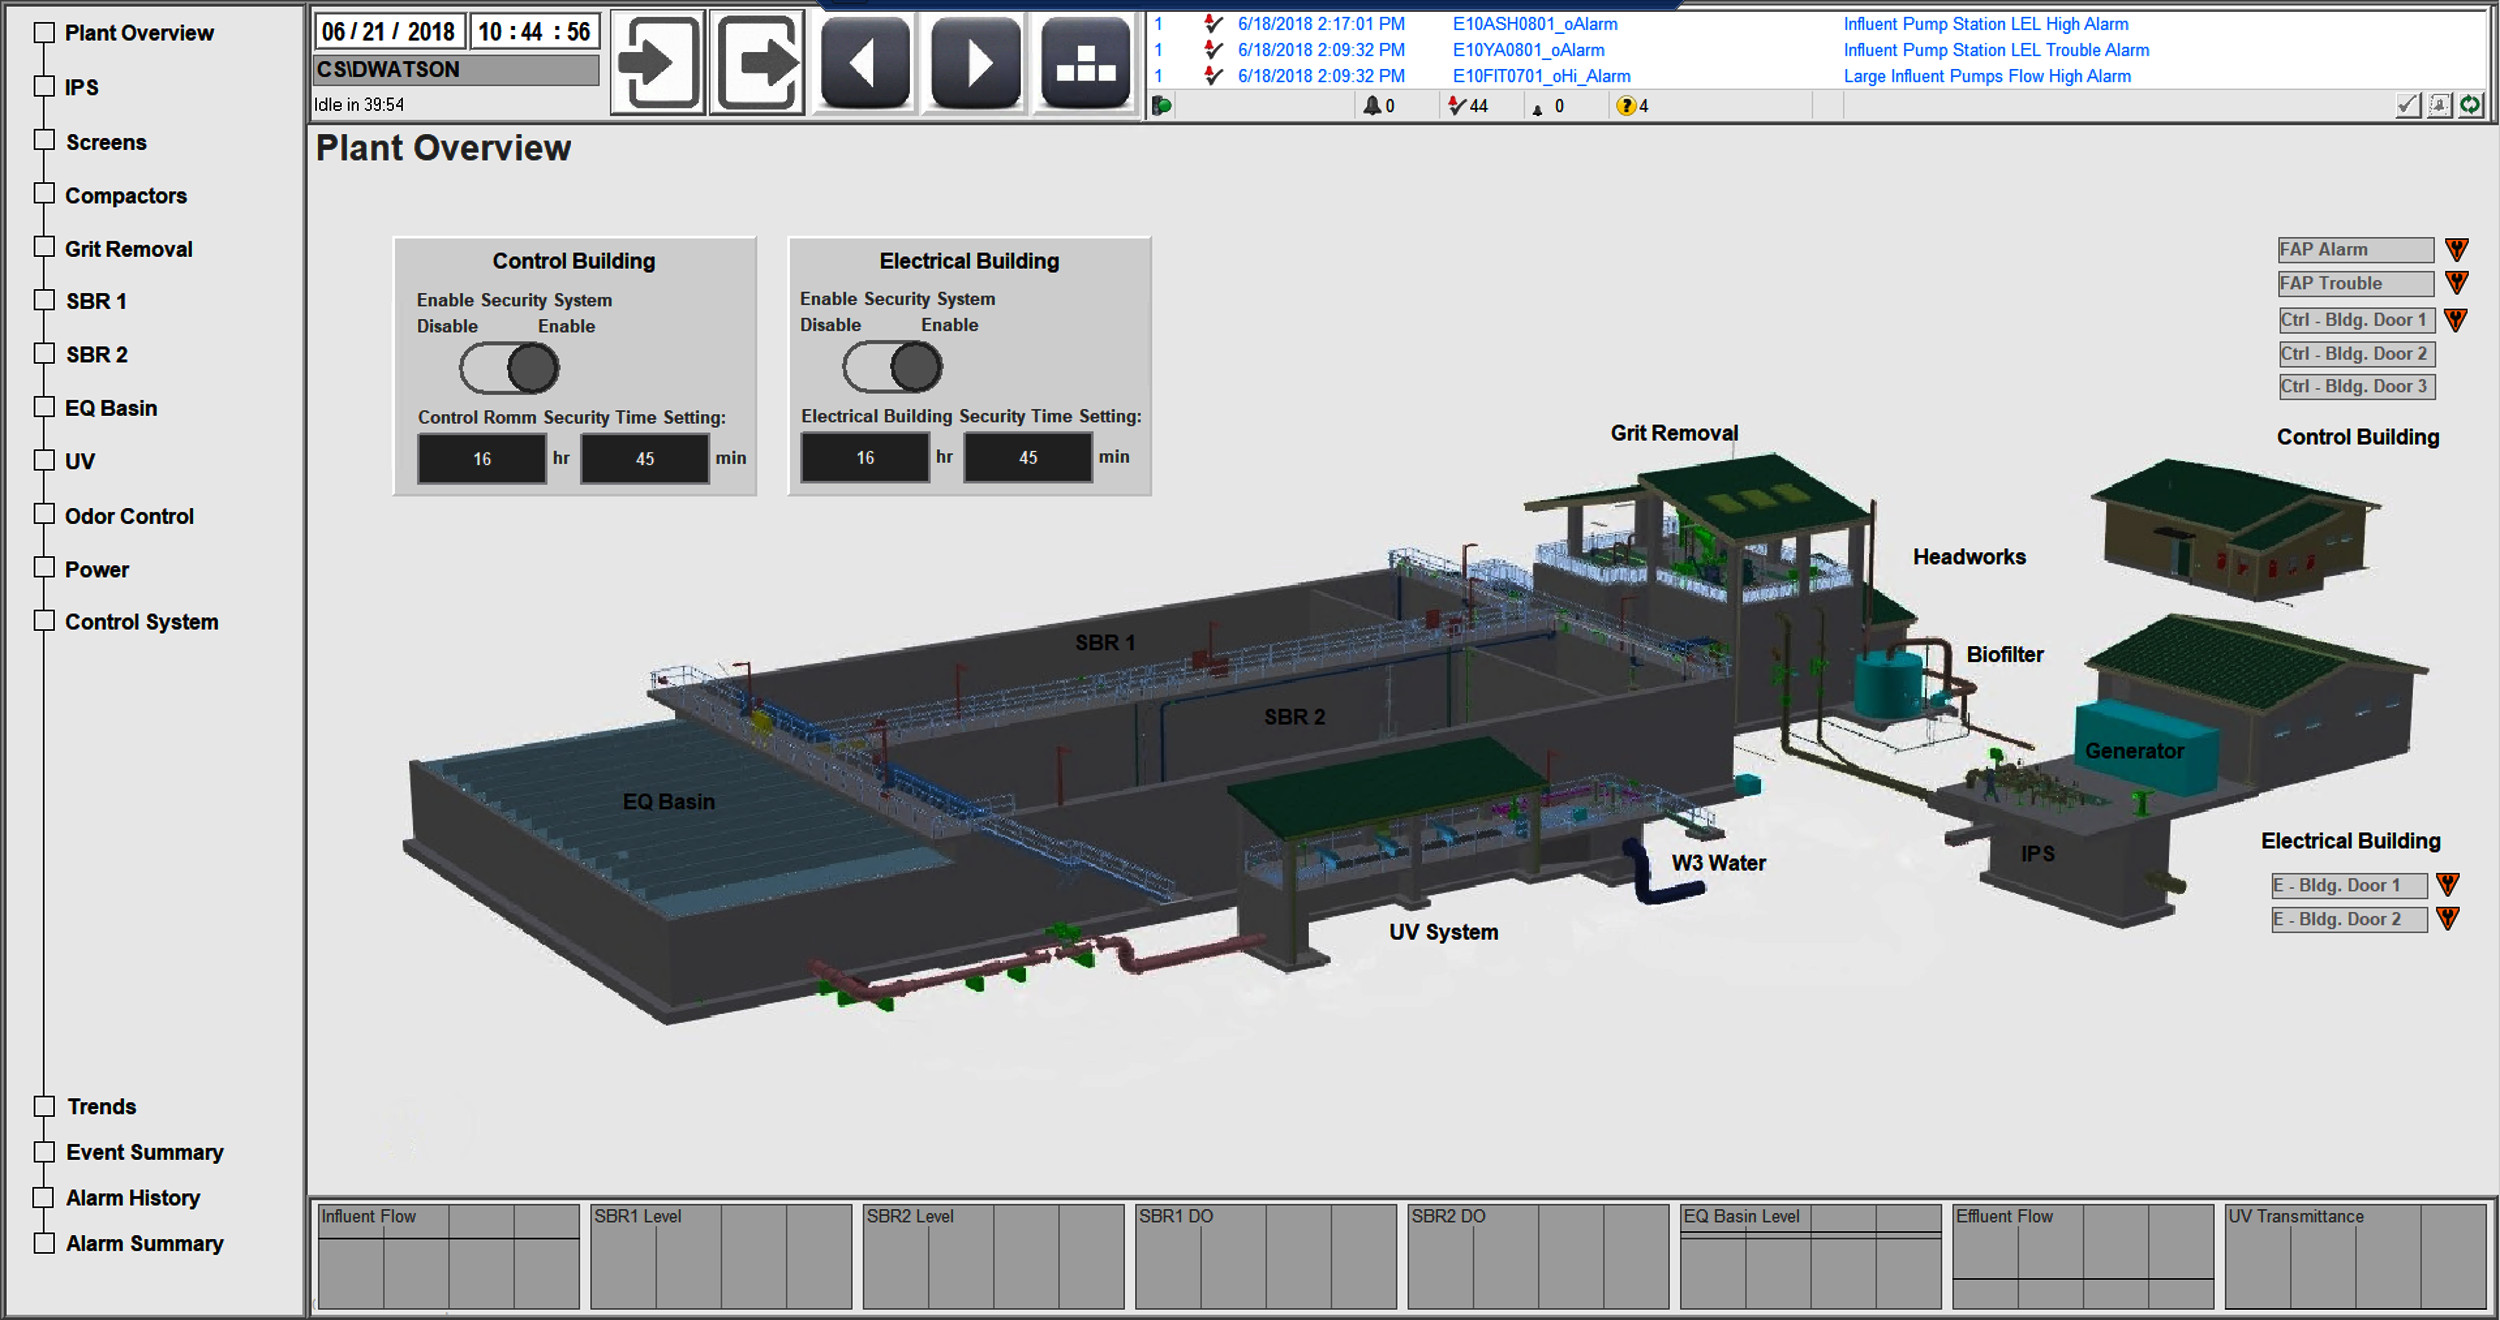Open UV screen from sidebar
The image size is (2500, 1320).
[x=80, y=462]
